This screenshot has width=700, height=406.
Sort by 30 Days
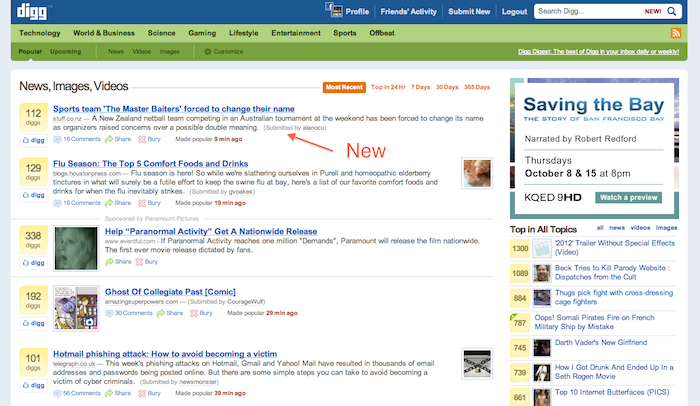447,87
